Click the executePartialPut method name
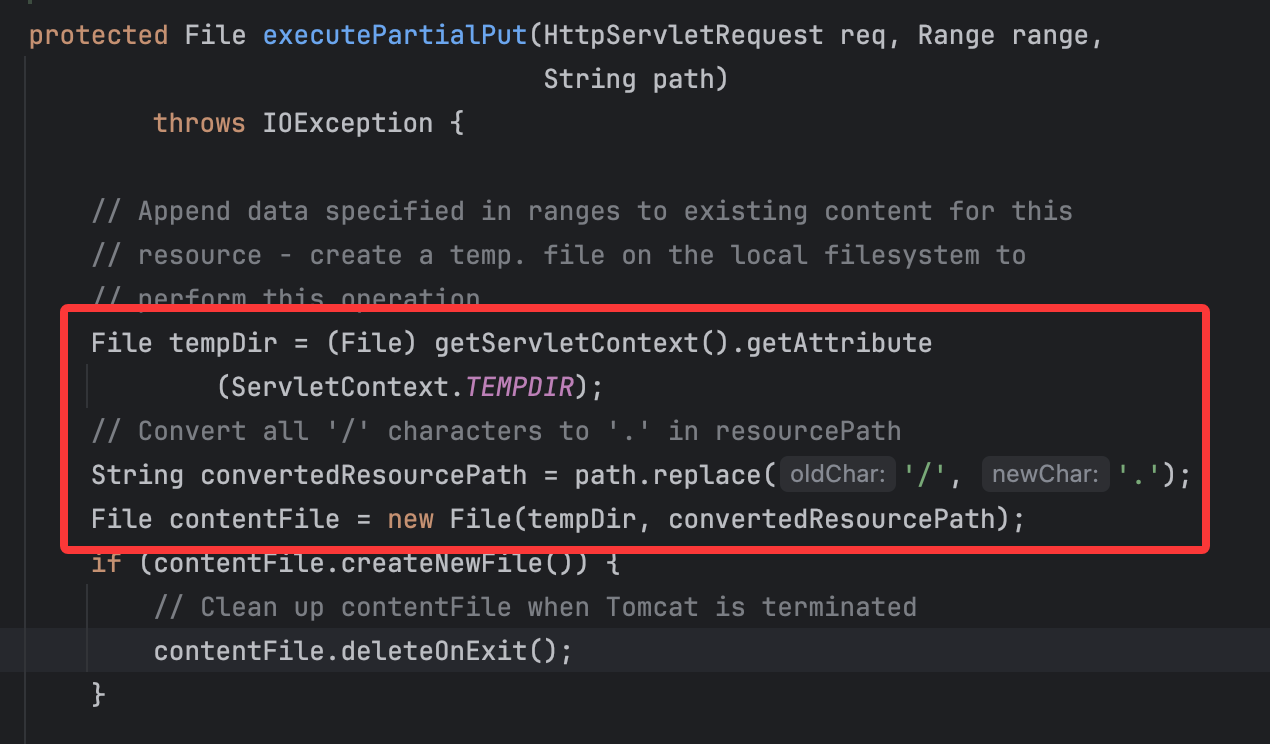 coord(395,36)
